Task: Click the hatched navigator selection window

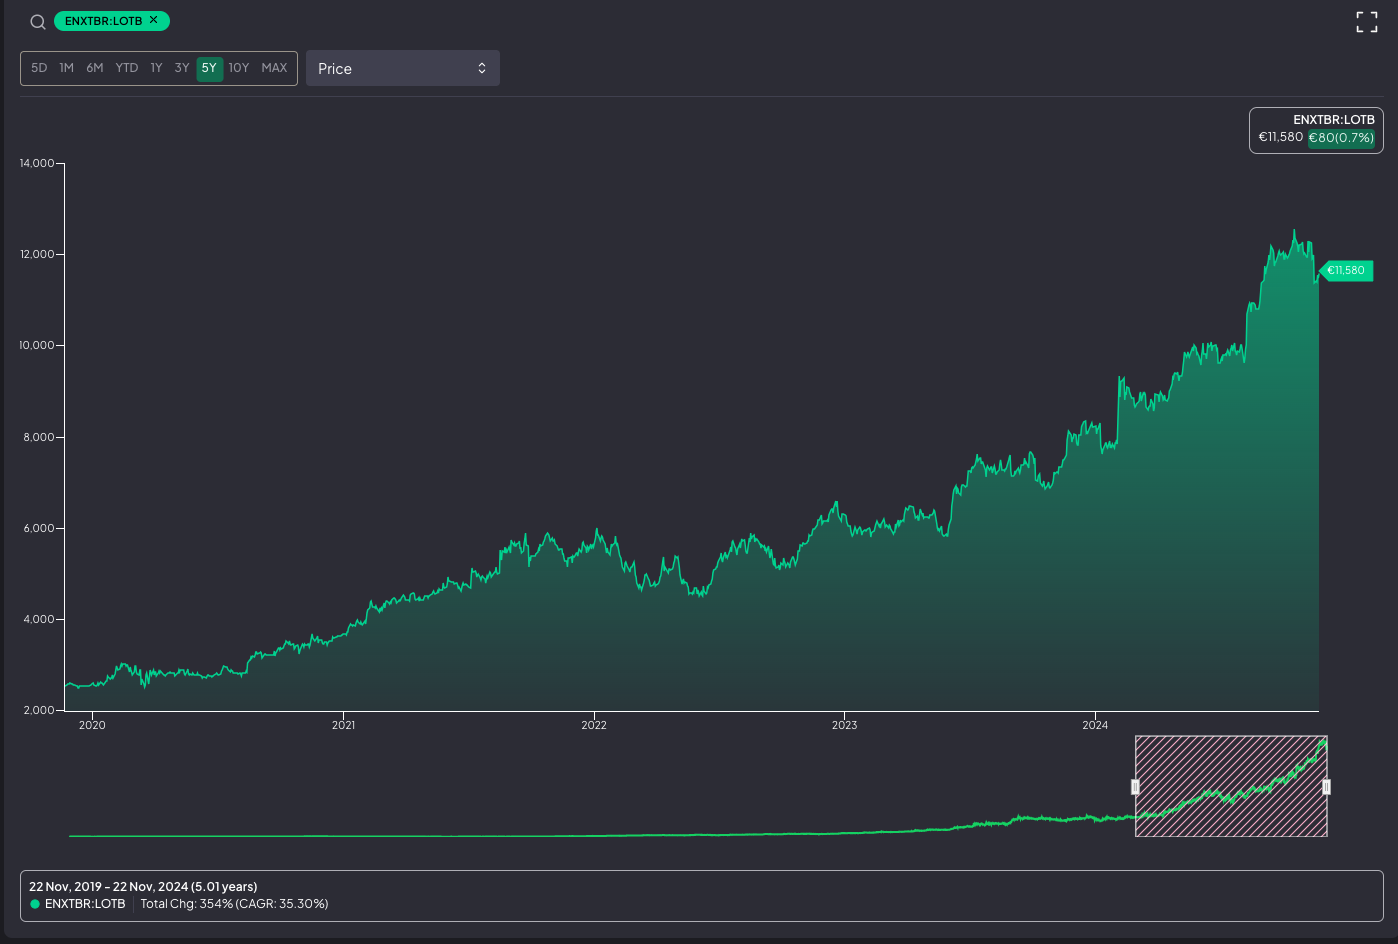Action: click(x=1231, y=786)
